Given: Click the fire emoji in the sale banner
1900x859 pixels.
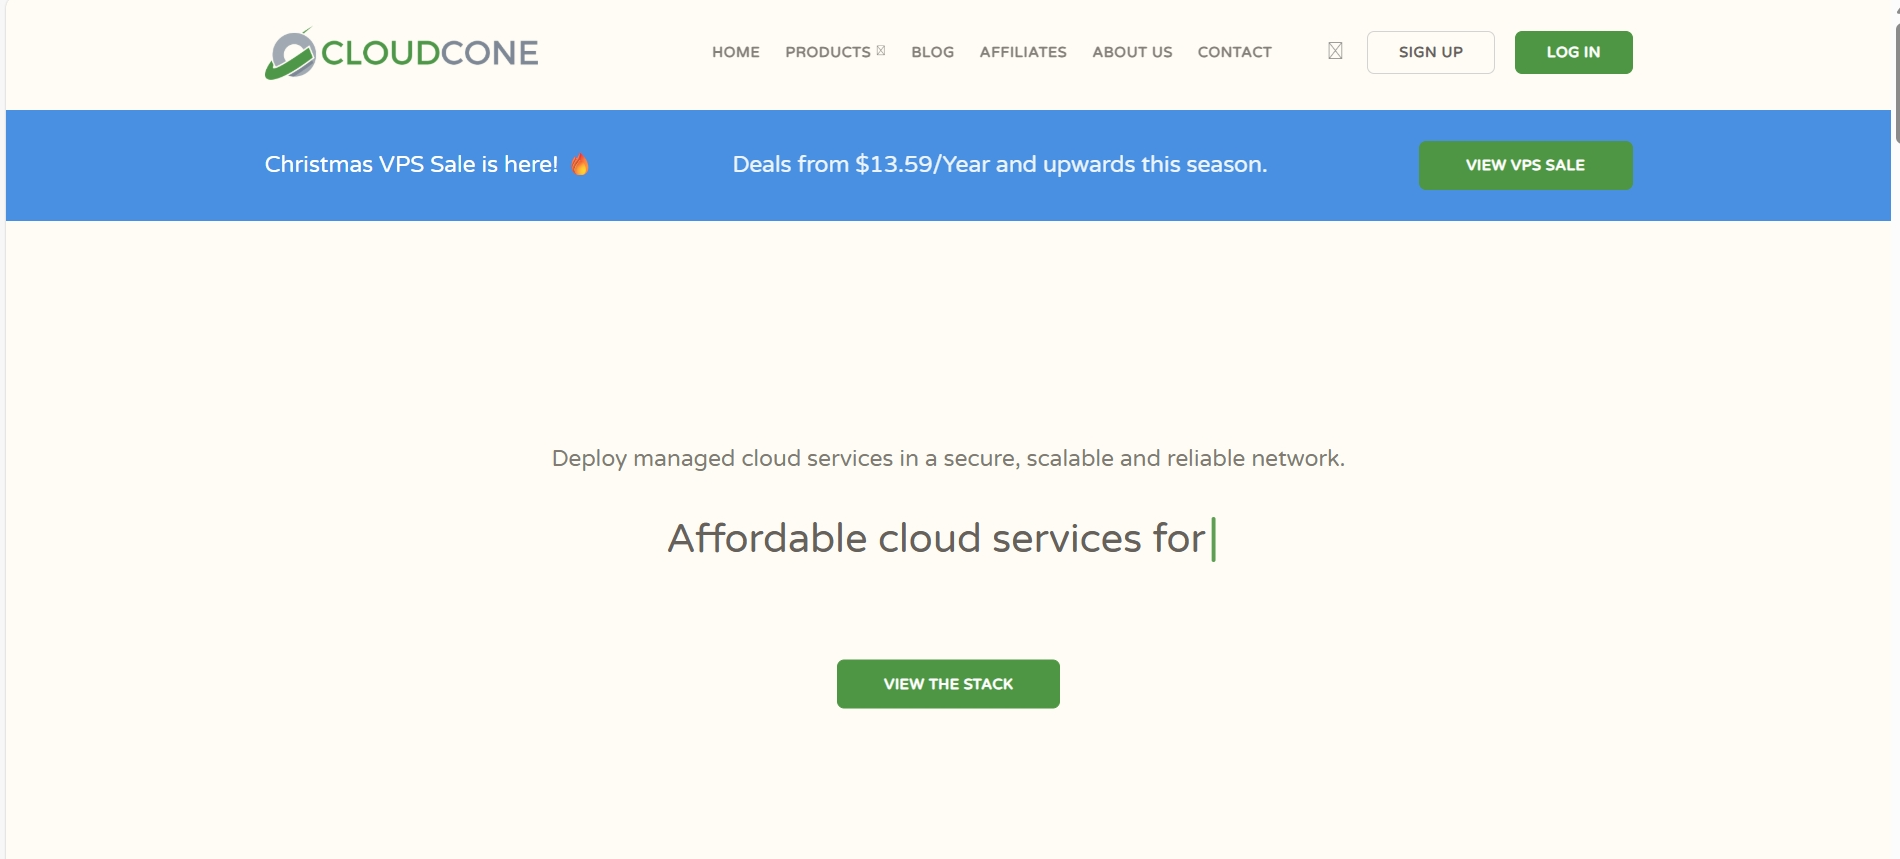Looking at the screenshot, I should click(580, 165).
